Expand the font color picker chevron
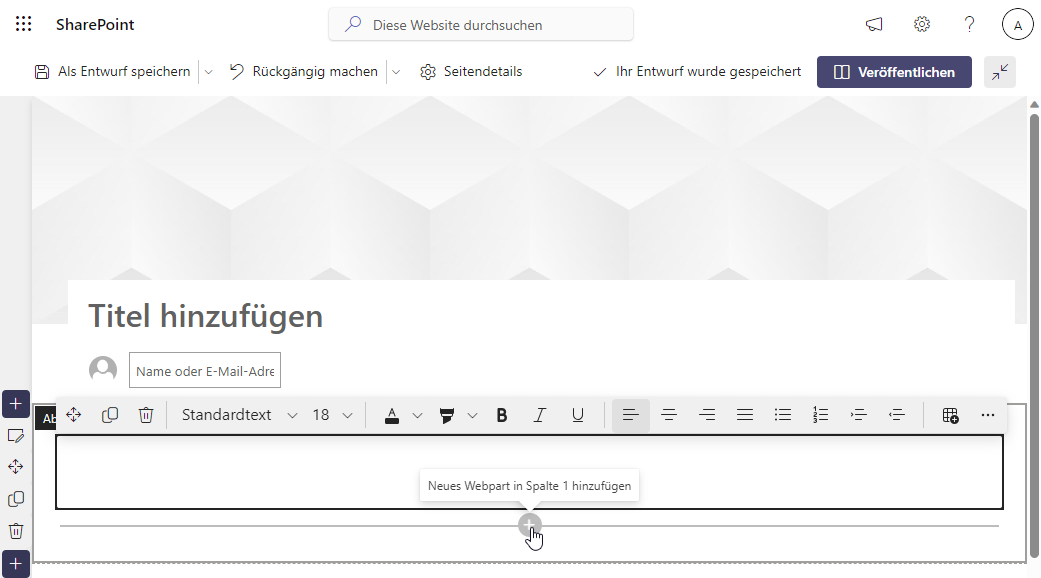Viewport: 1041px width, 578px height. pos(418,415)
